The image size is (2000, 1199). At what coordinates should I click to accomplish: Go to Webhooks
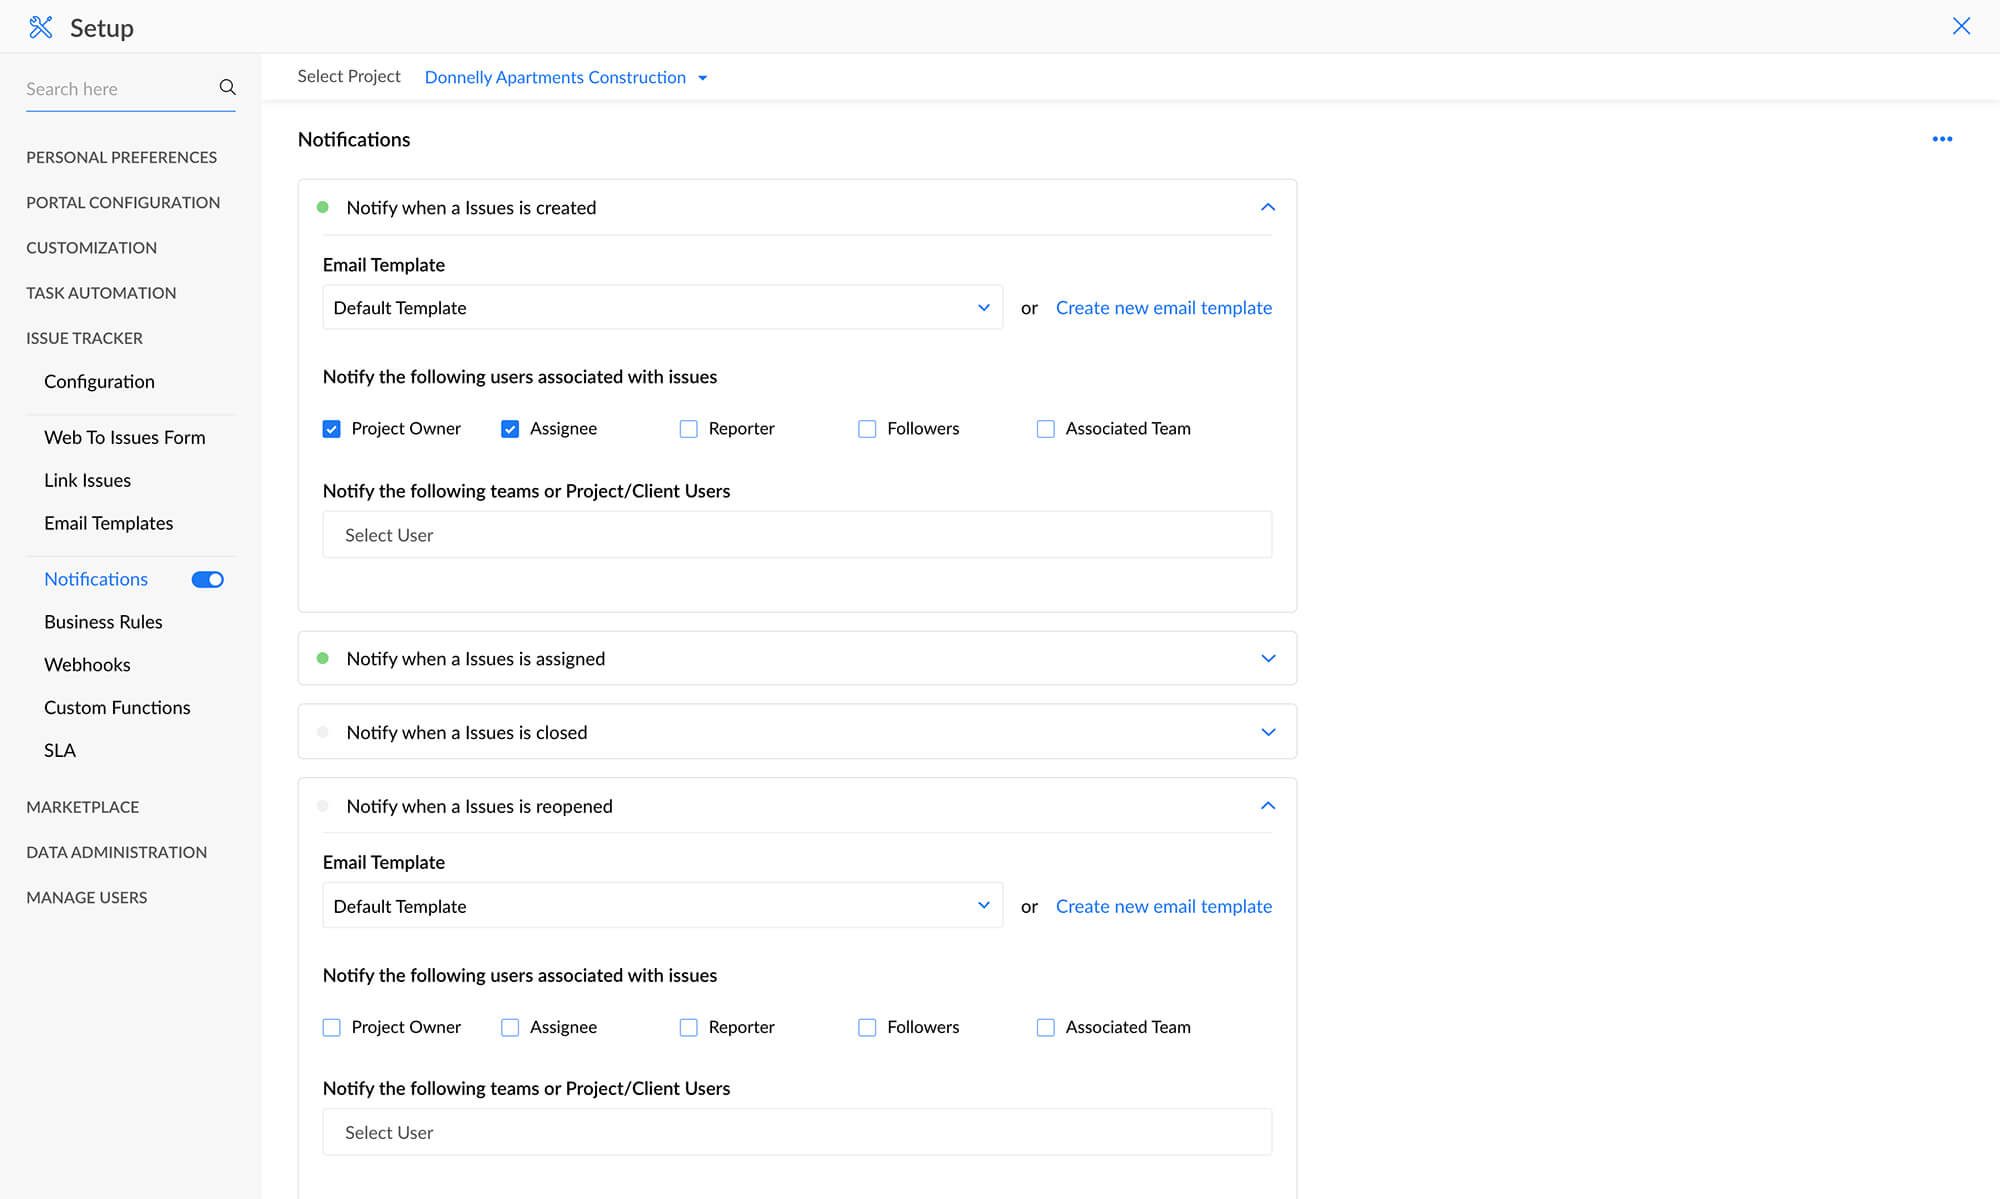point(87,665)
